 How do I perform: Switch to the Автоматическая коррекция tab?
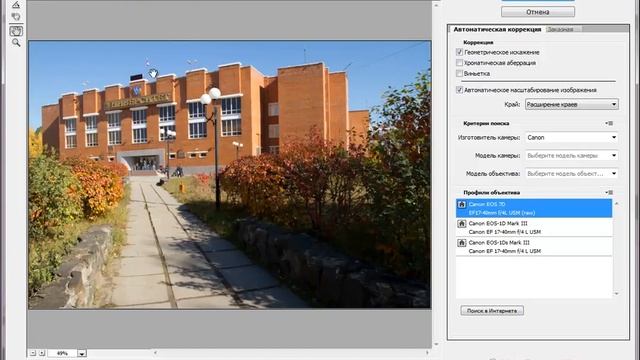[497, 29]
